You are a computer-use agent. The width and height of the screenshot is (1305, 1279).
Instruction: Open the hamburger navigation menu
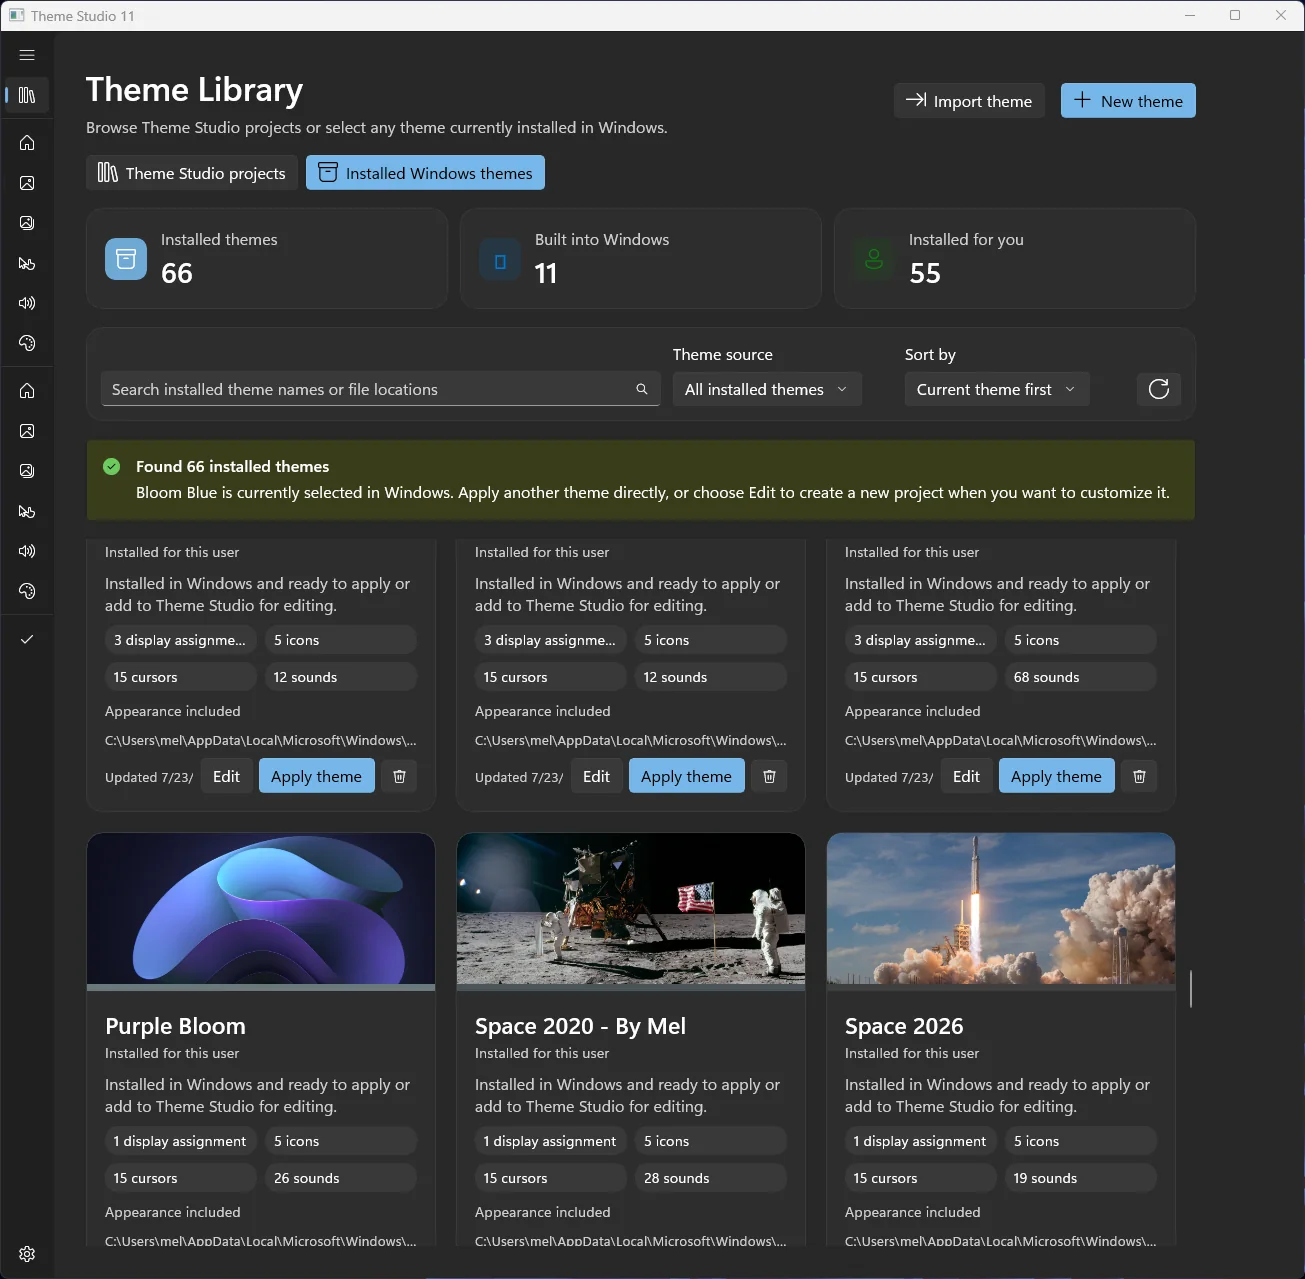pos(27,55)
